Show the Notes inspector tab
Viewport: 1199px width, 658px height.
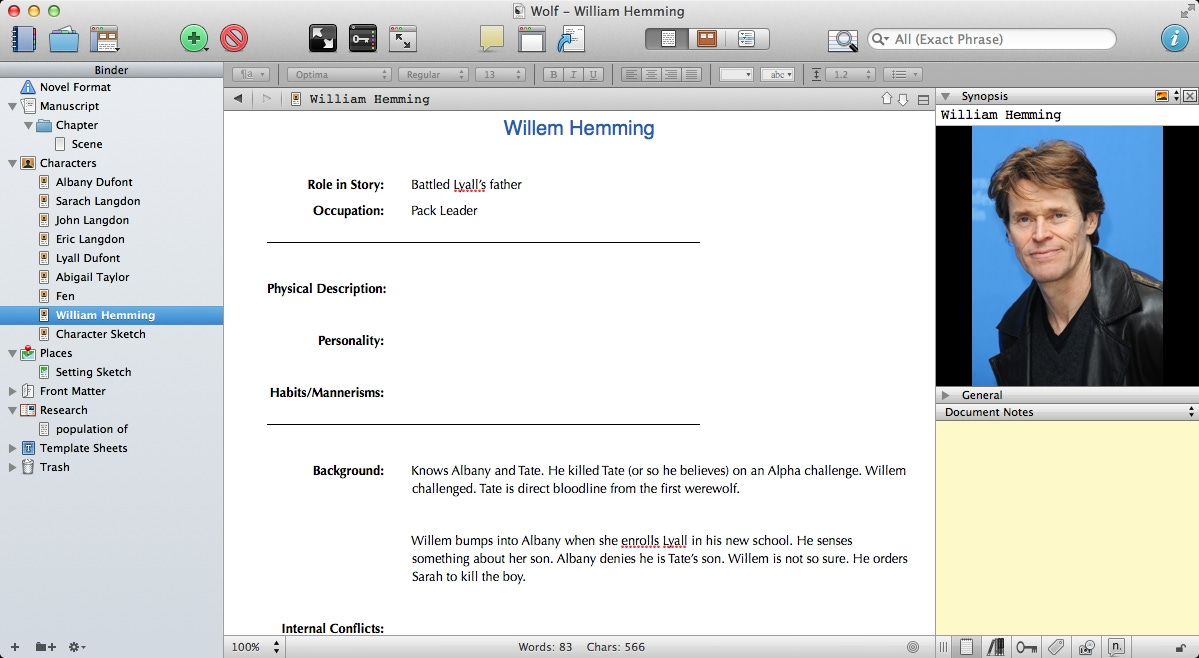[x=967, y=647]
